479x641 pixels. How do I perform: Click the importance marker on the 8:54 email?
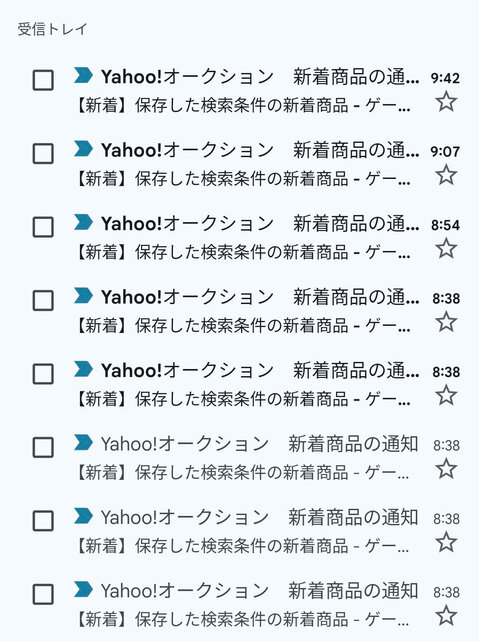(83, 222)
